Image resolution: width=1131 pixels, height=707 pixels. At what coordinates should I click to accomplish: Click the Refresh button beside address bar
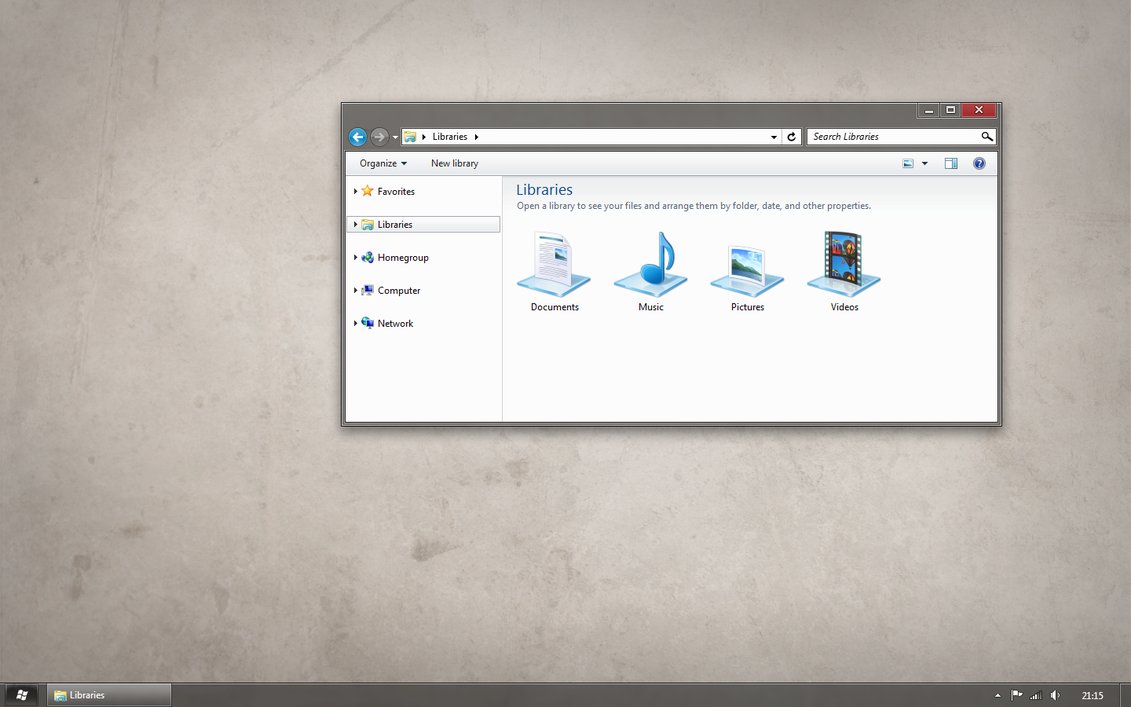[x=792, y=137]
